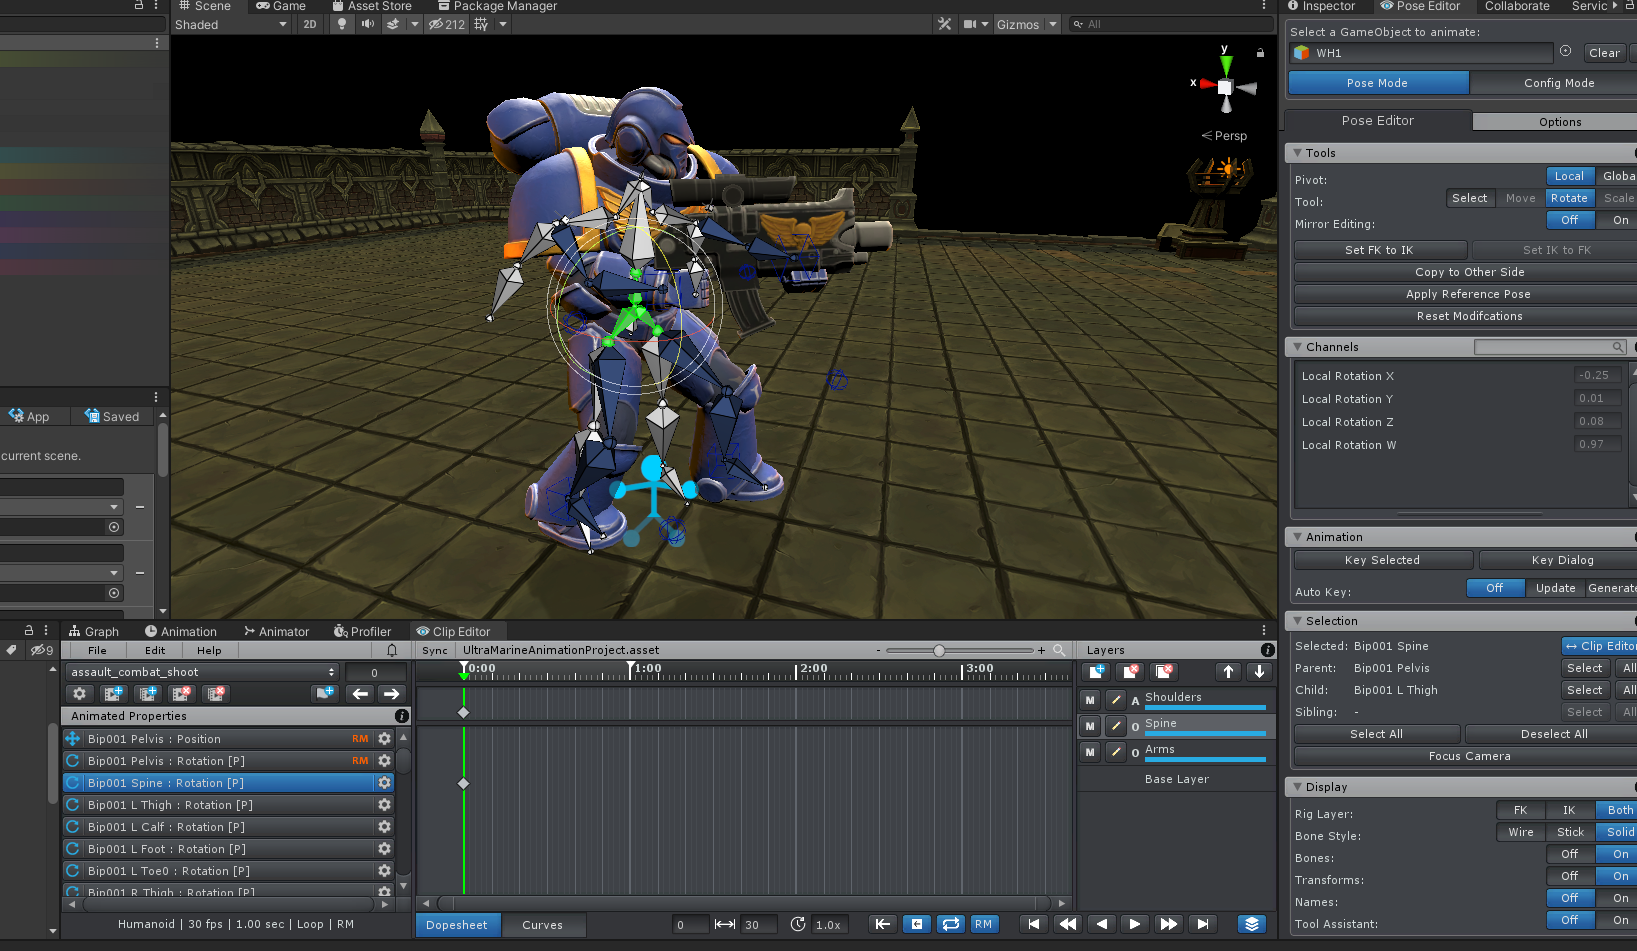Open the Shaded draw mode dropdown
Screen dimensions: 1637x951
[231, 24]
